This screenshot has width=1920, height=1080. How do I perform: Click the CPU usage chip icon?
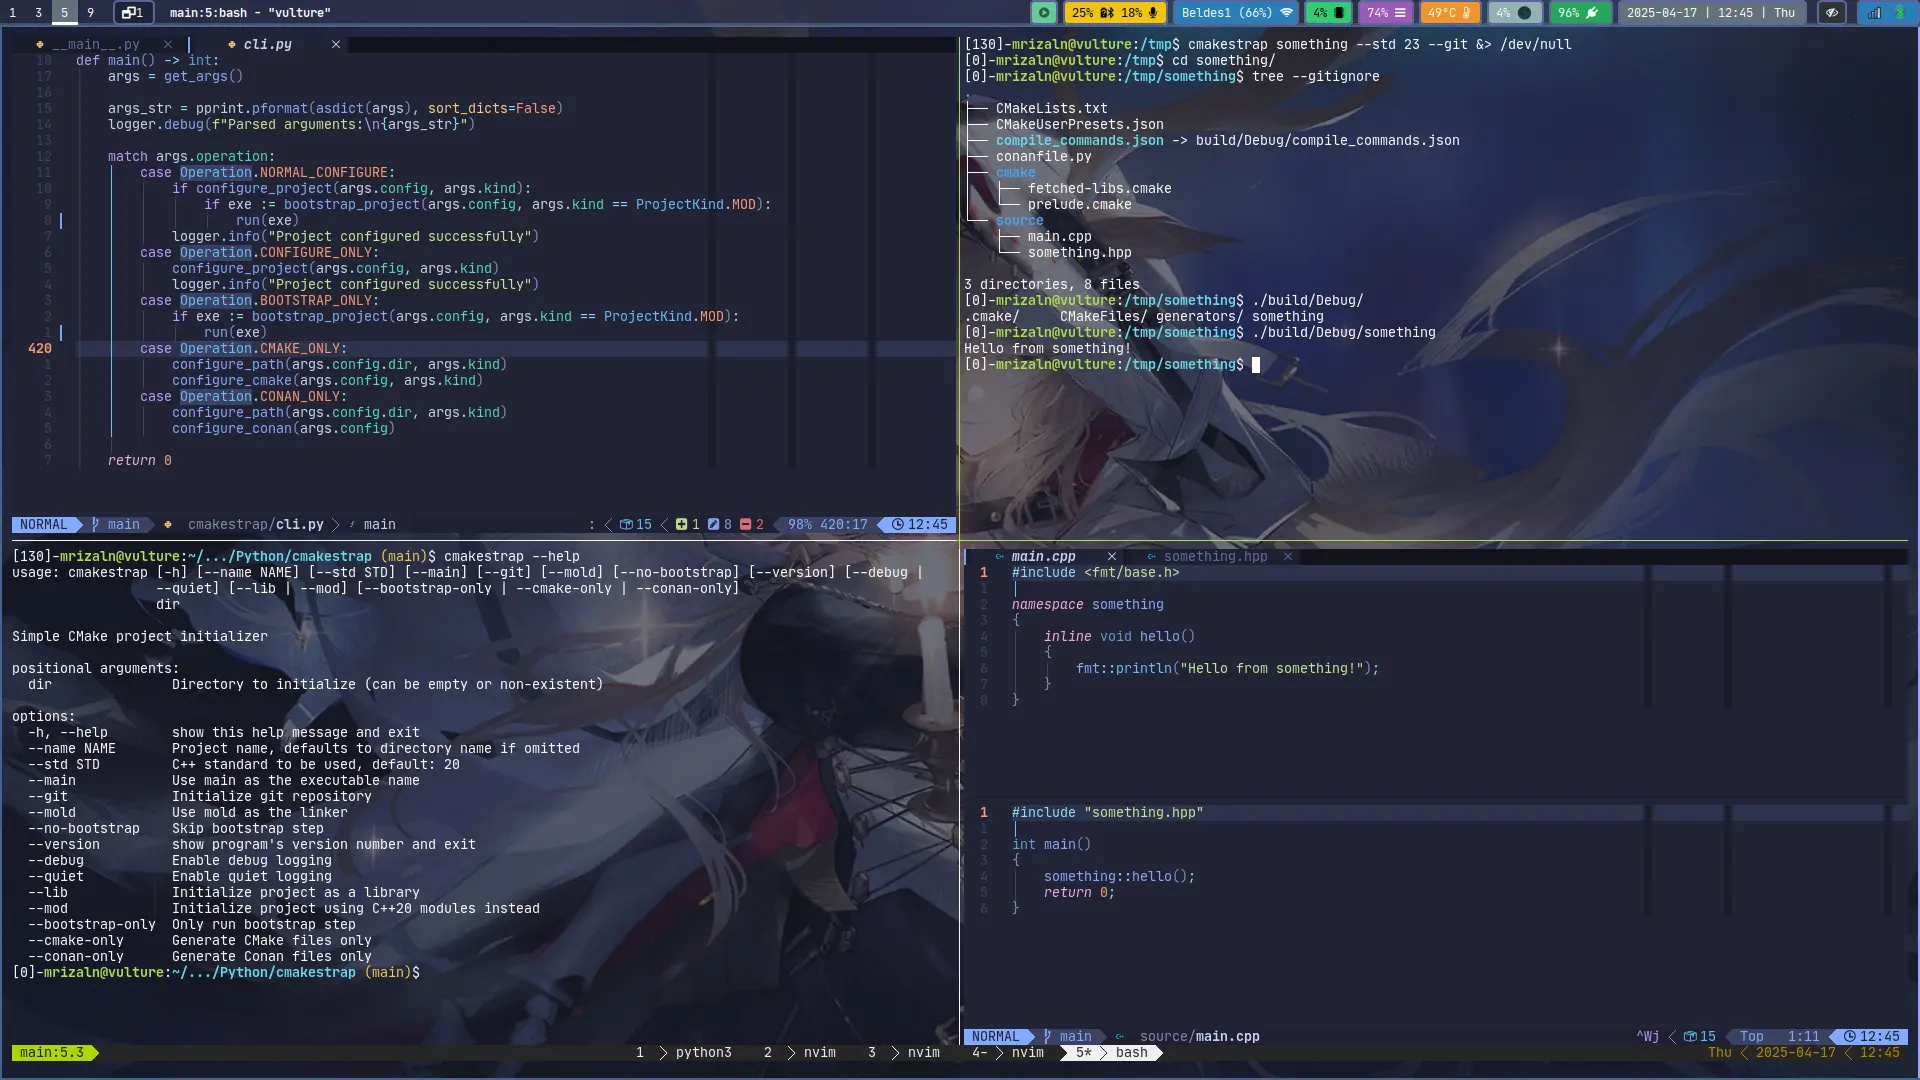[x=1339, y=13]
